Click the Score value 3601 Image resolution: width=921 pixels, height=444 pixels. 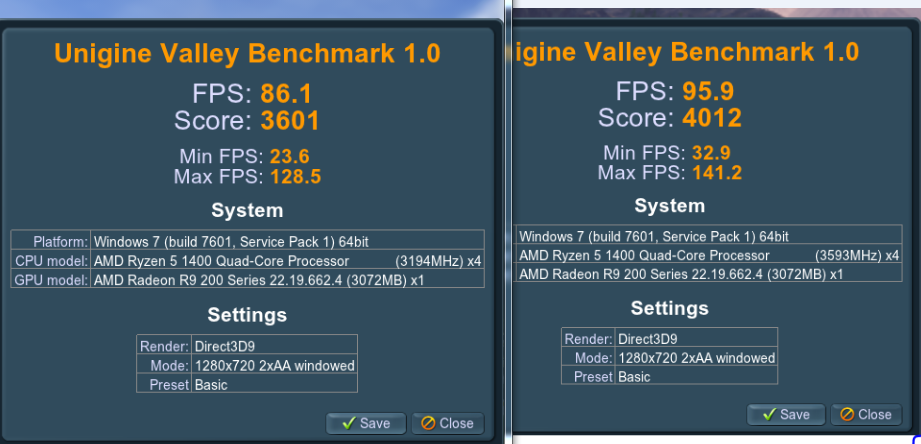tap(290, 120)
